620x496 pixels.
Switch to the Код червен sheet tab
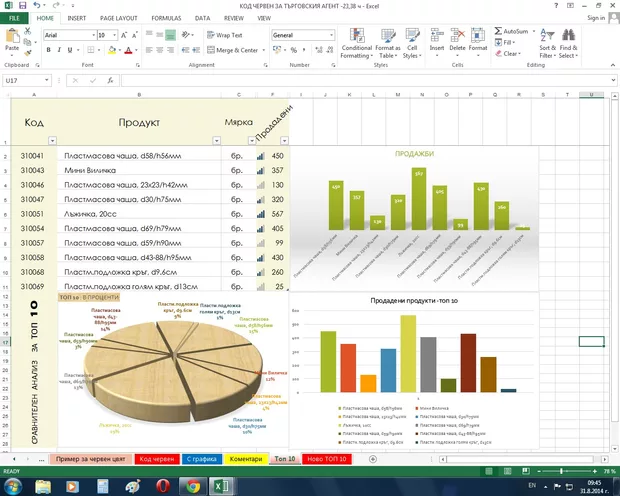158,459
